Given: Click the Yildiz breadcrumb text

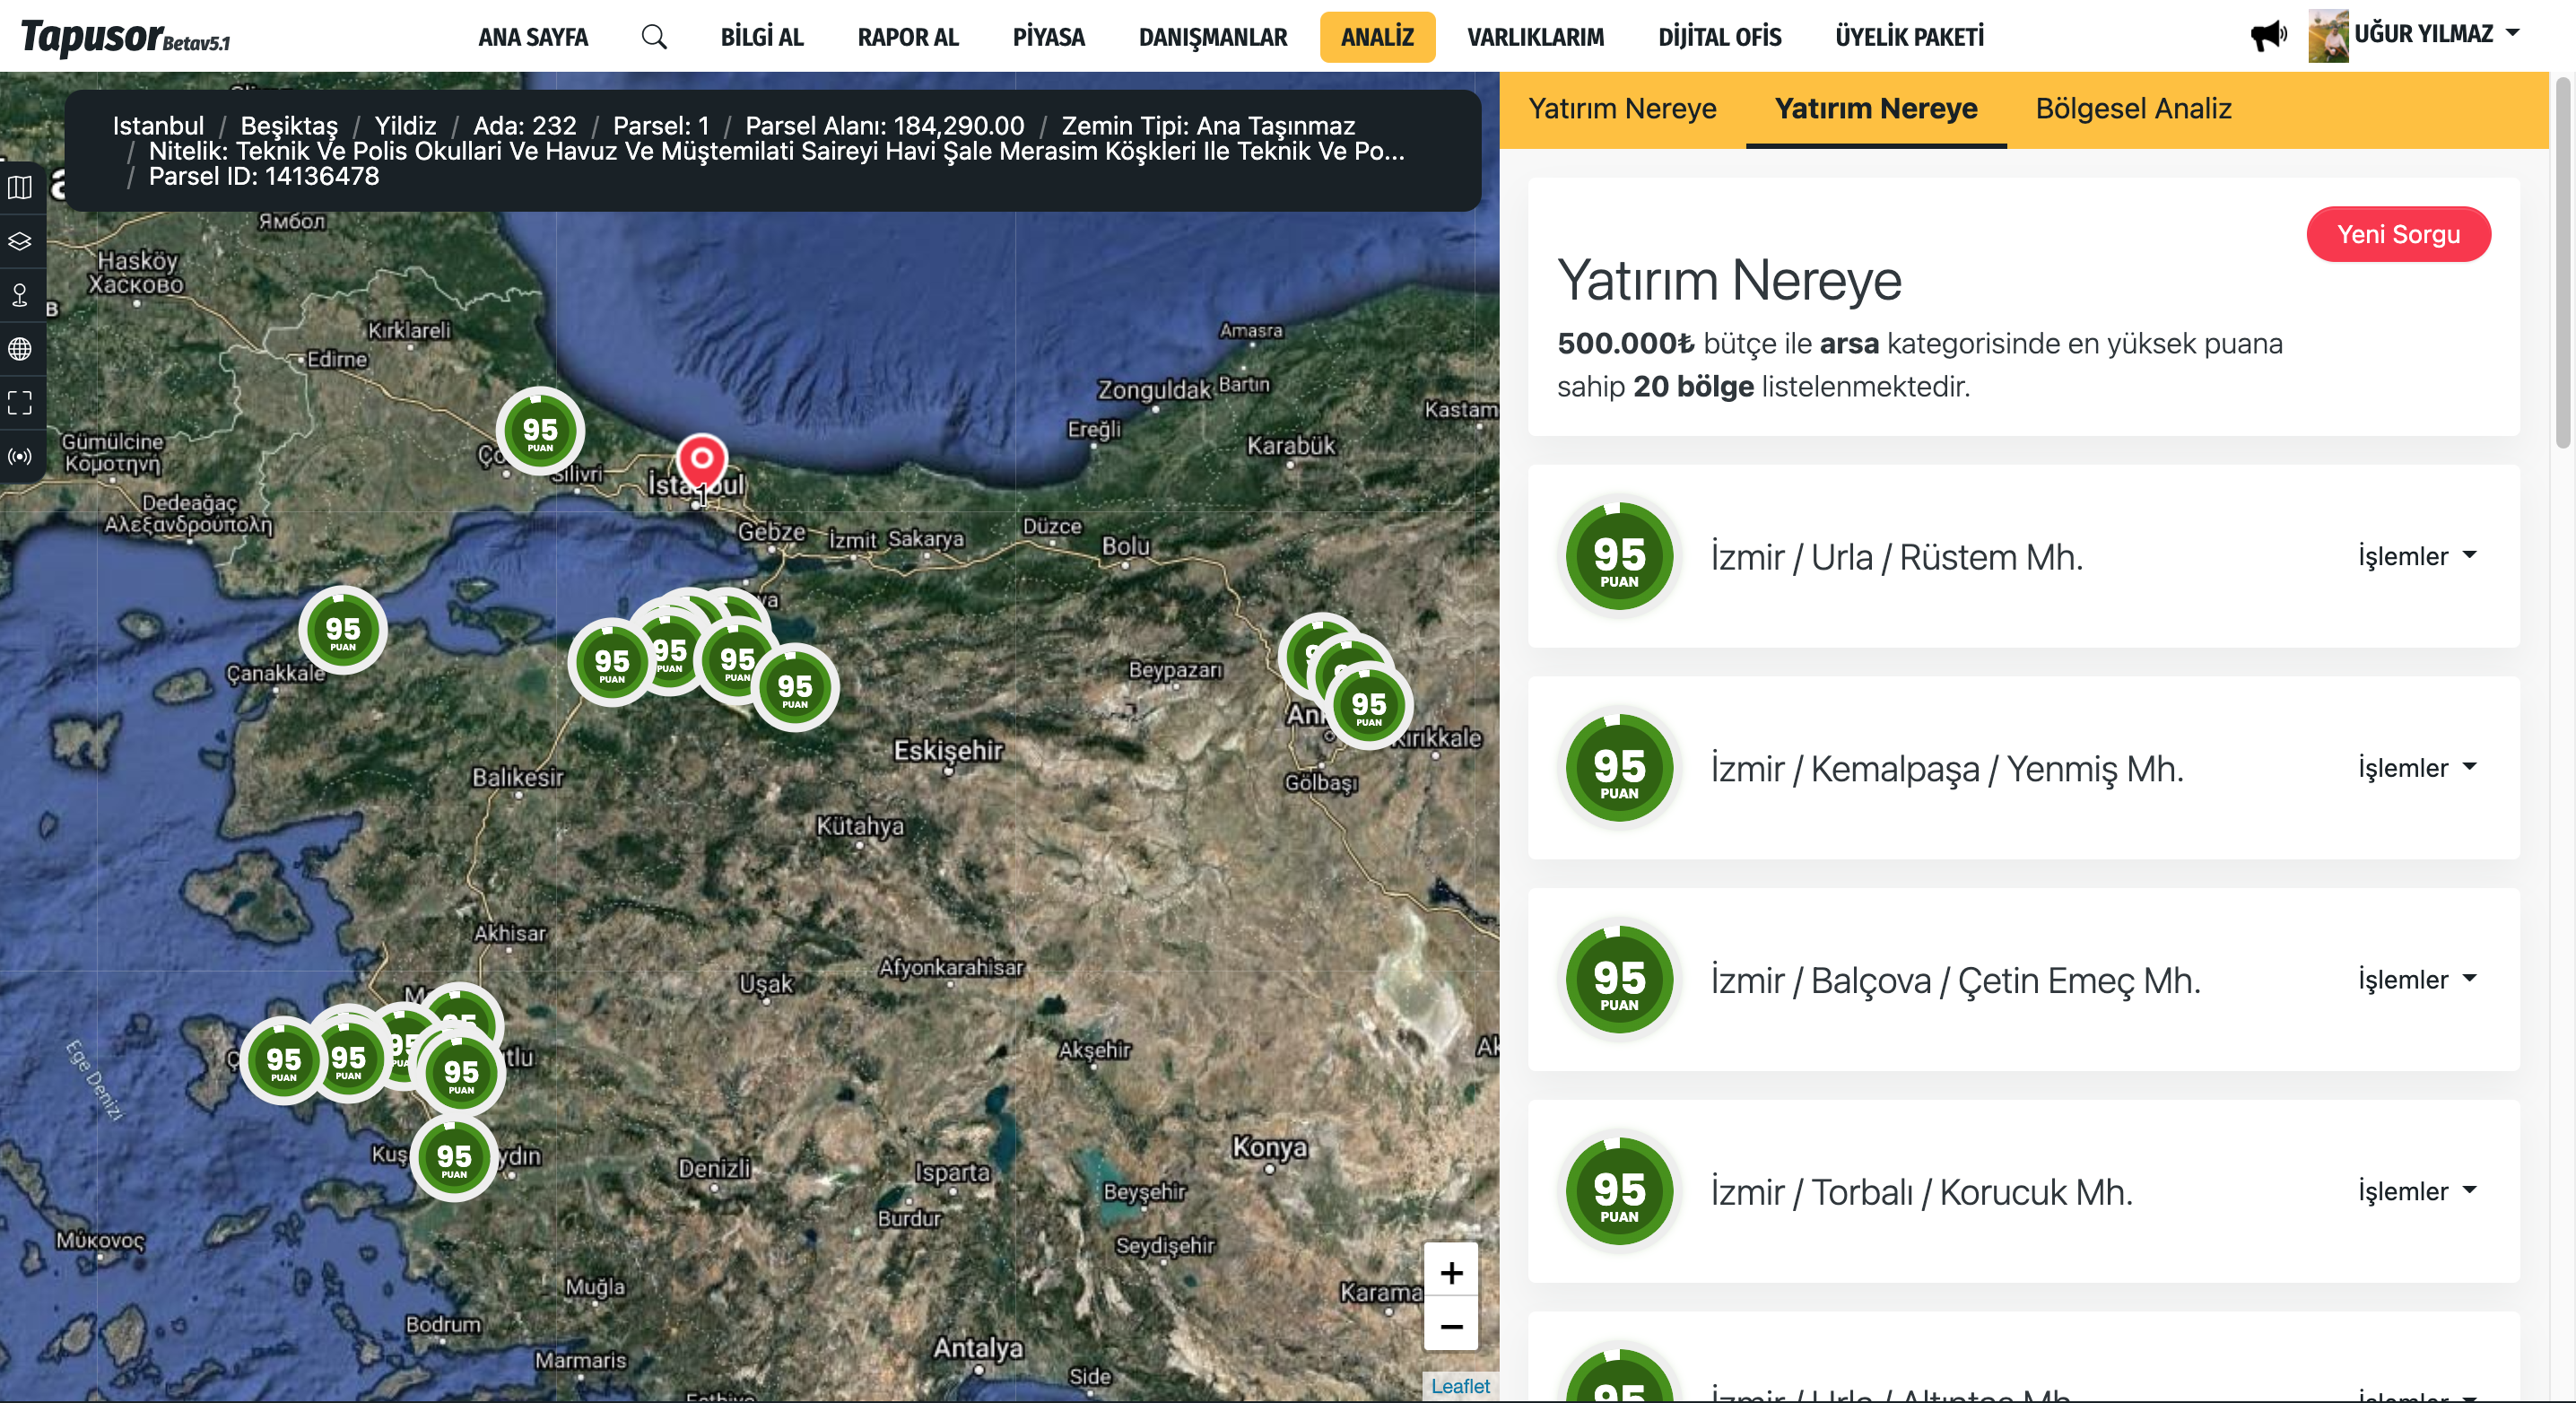Looking at the screenshot, I should [405, 126].
